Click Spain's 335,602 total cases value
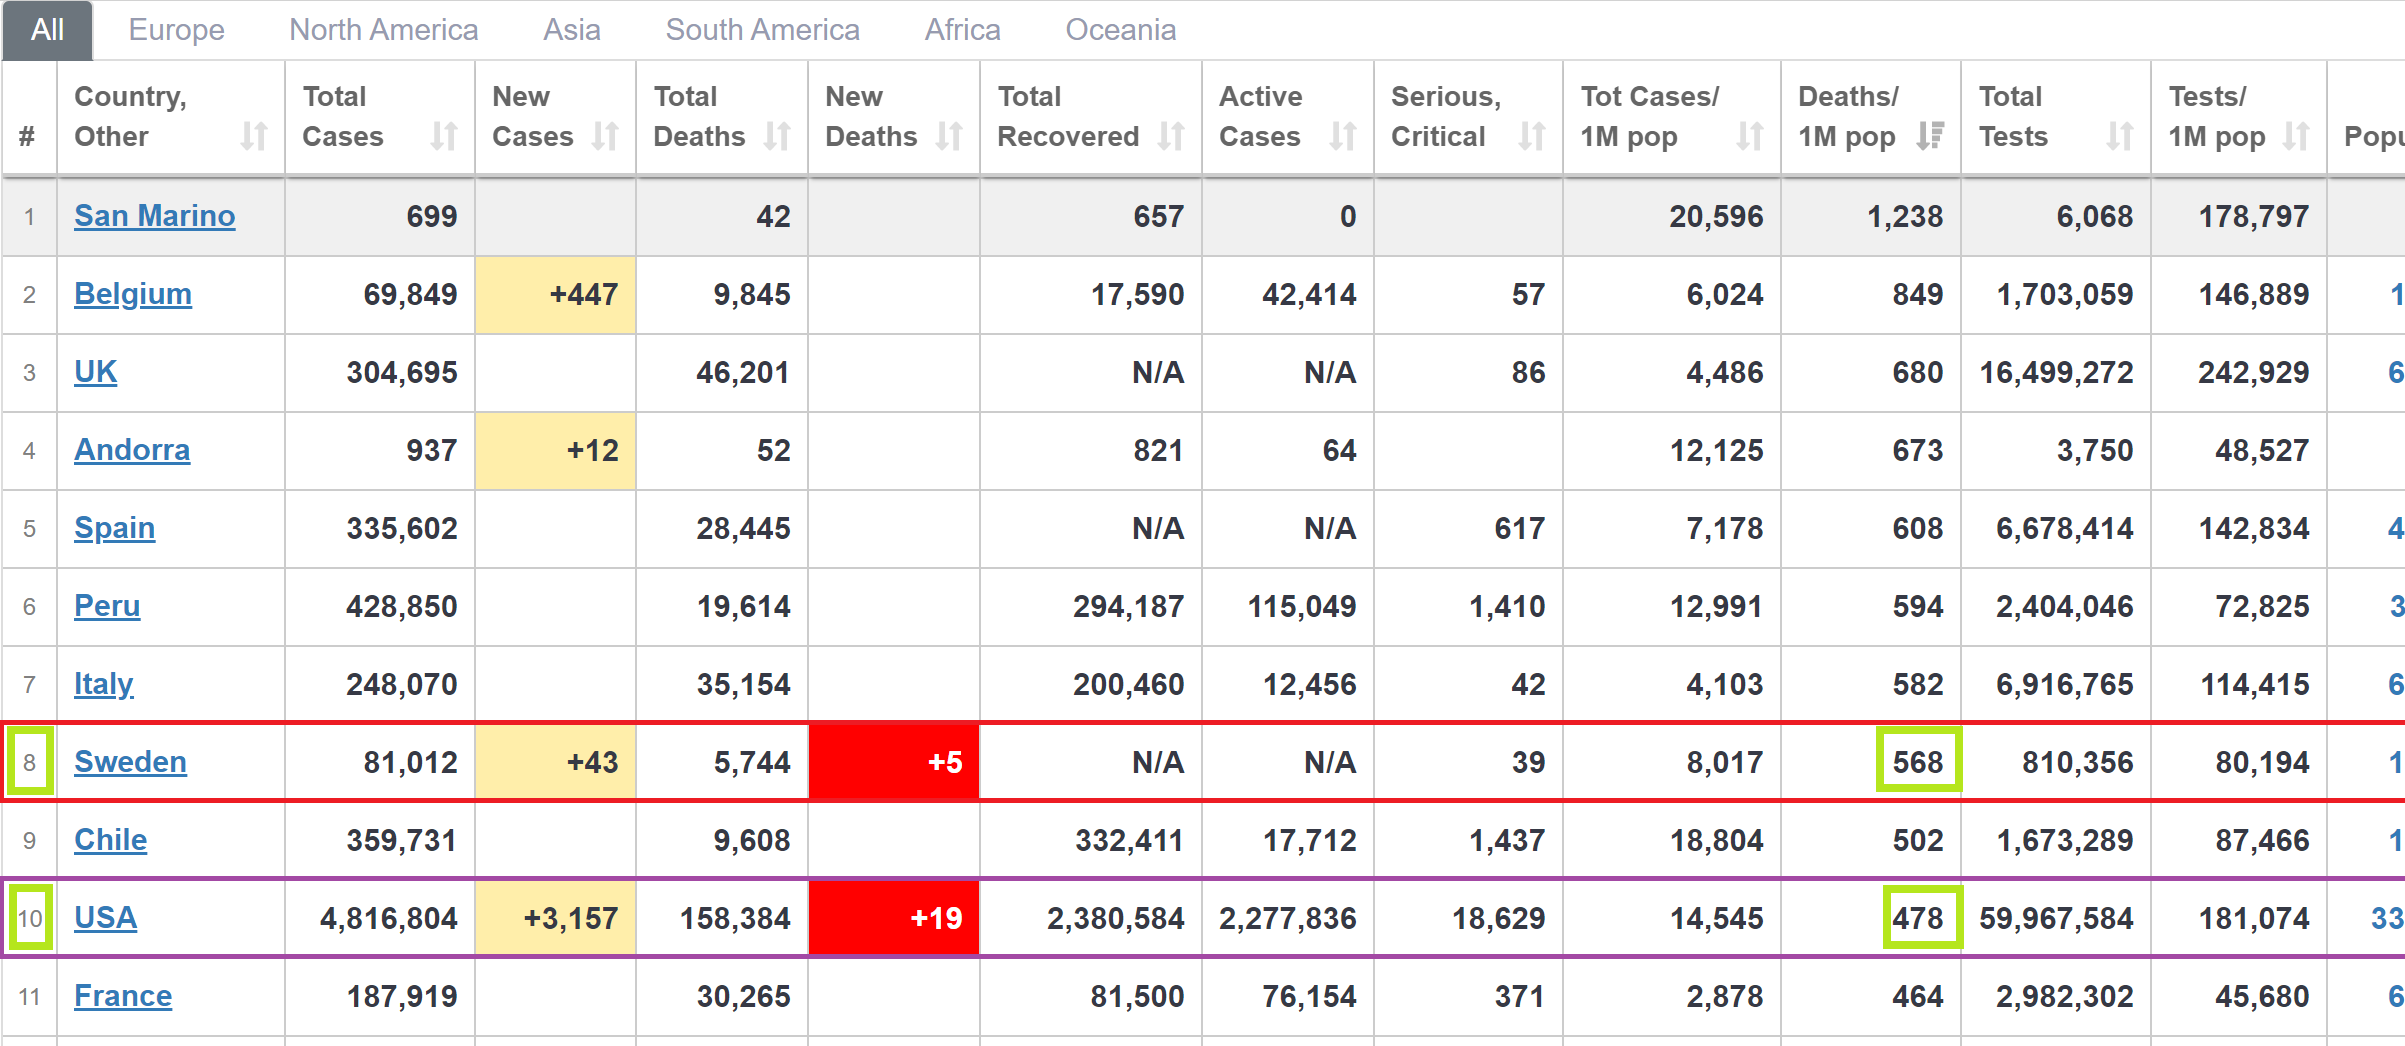The height and width of the screenshot is (1046, 2405). coord(402,528)
